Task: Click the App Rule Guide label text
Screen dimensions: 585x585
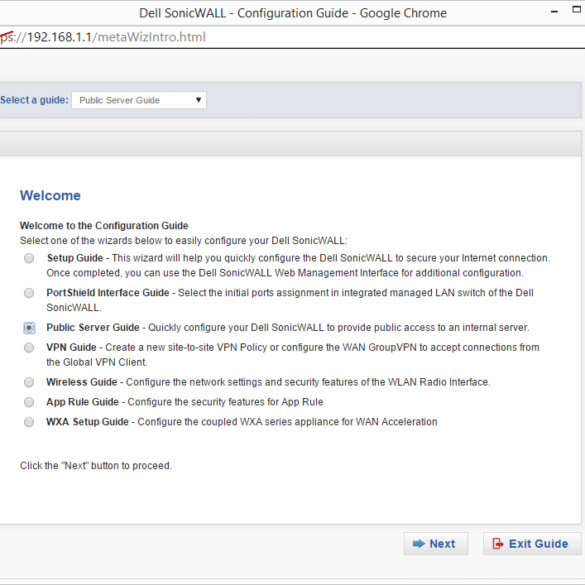Action: pos(82,401)
